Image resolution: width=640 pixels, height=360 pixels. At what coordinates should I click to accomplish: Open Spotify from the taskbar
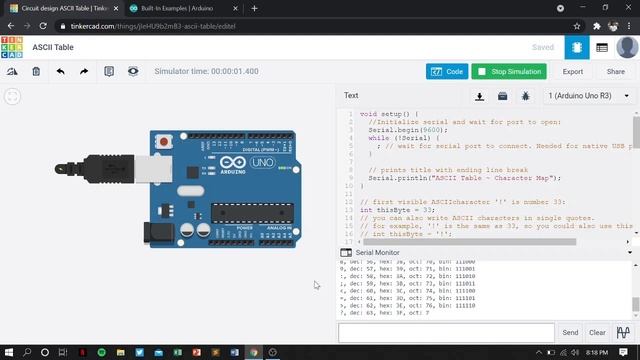click(102, 352)
